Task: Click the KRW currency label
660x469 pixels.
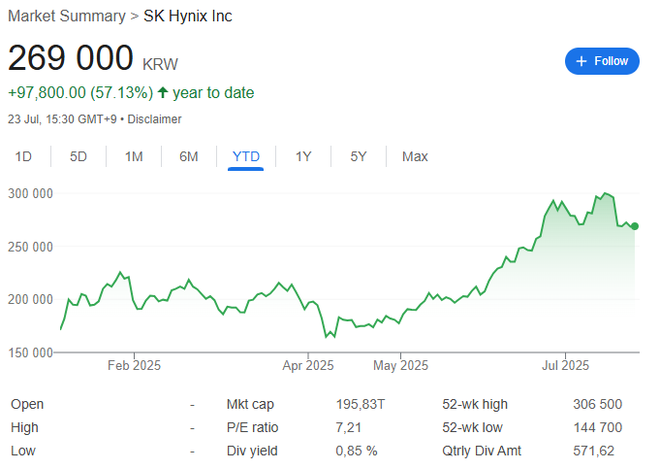Action: coord(160,64)
